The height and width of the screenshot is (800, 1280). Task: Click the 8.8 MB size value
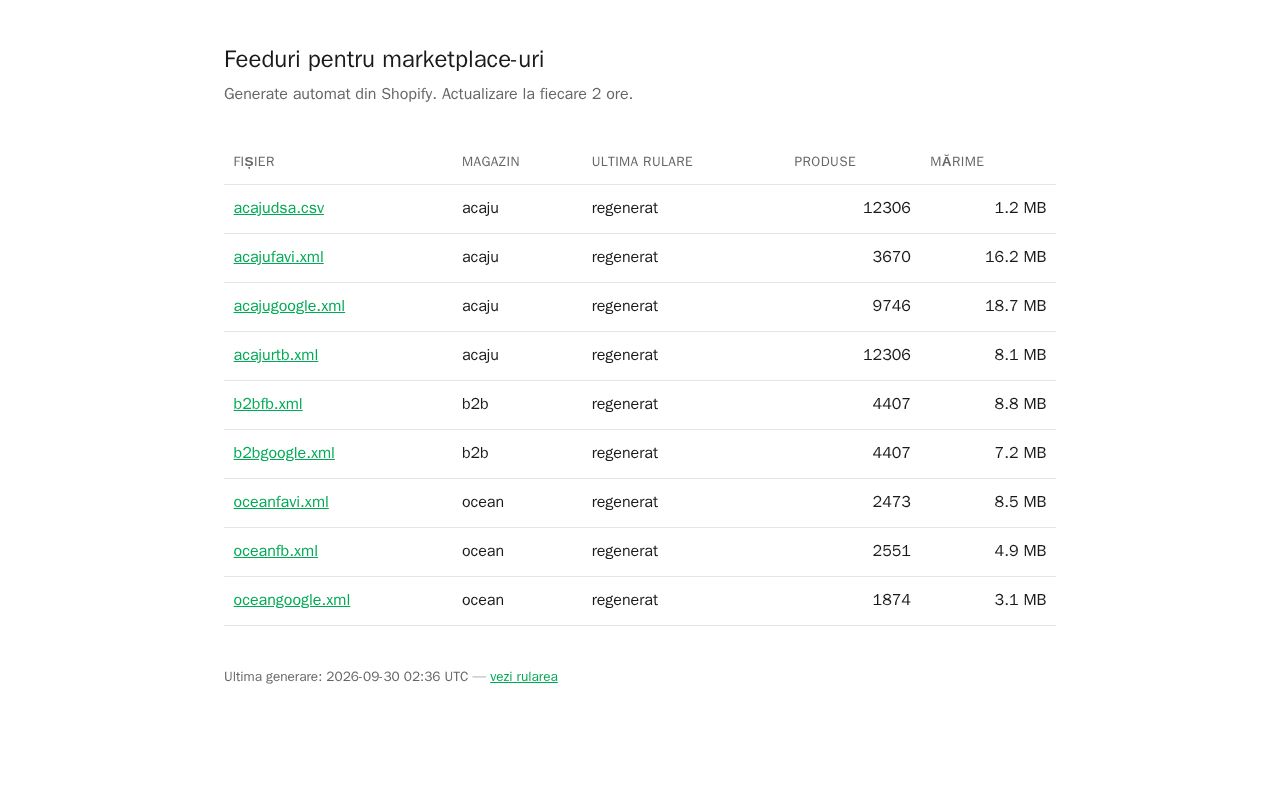pyautogui.click(x=1020, y=404)
